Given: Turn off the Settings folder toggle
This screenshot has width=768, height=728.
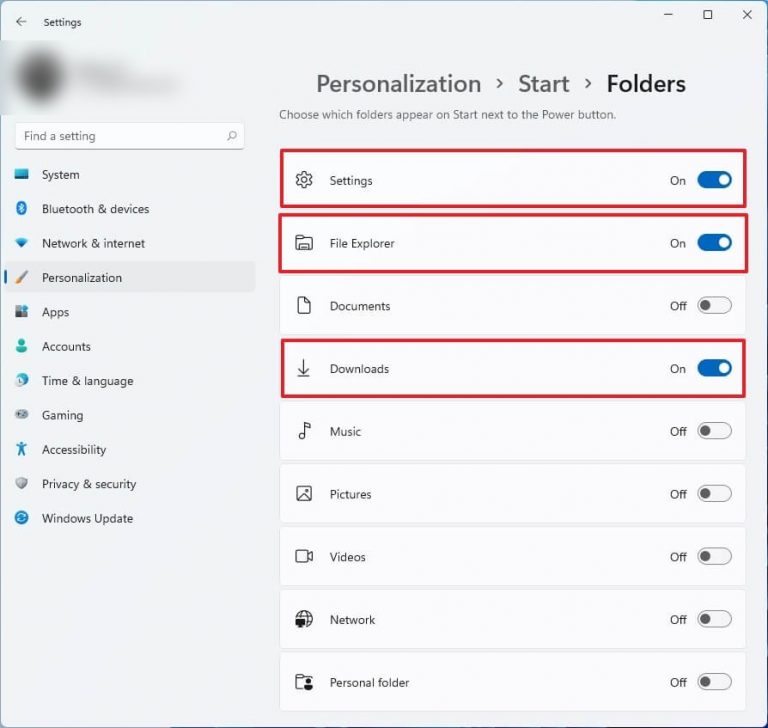Looking at the screenshot, I should 715,180.
